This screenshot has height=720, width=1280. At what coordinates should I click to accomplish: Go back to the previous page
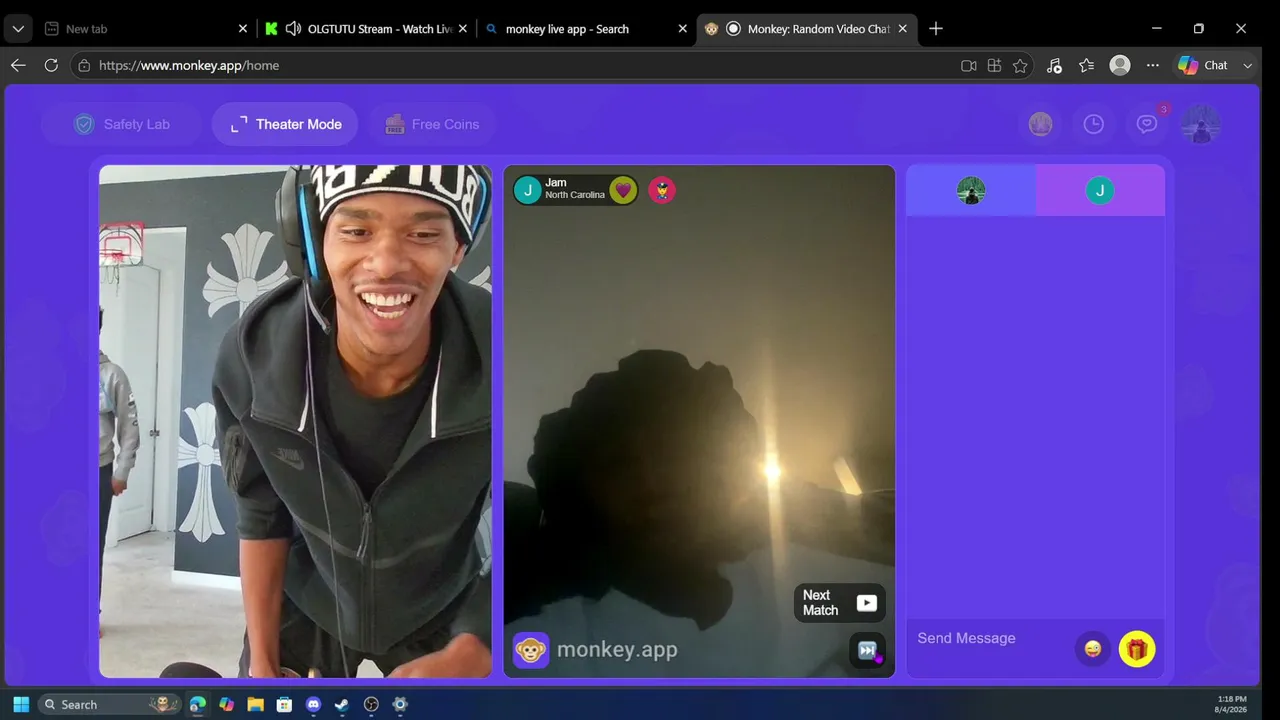pos(18,65)
